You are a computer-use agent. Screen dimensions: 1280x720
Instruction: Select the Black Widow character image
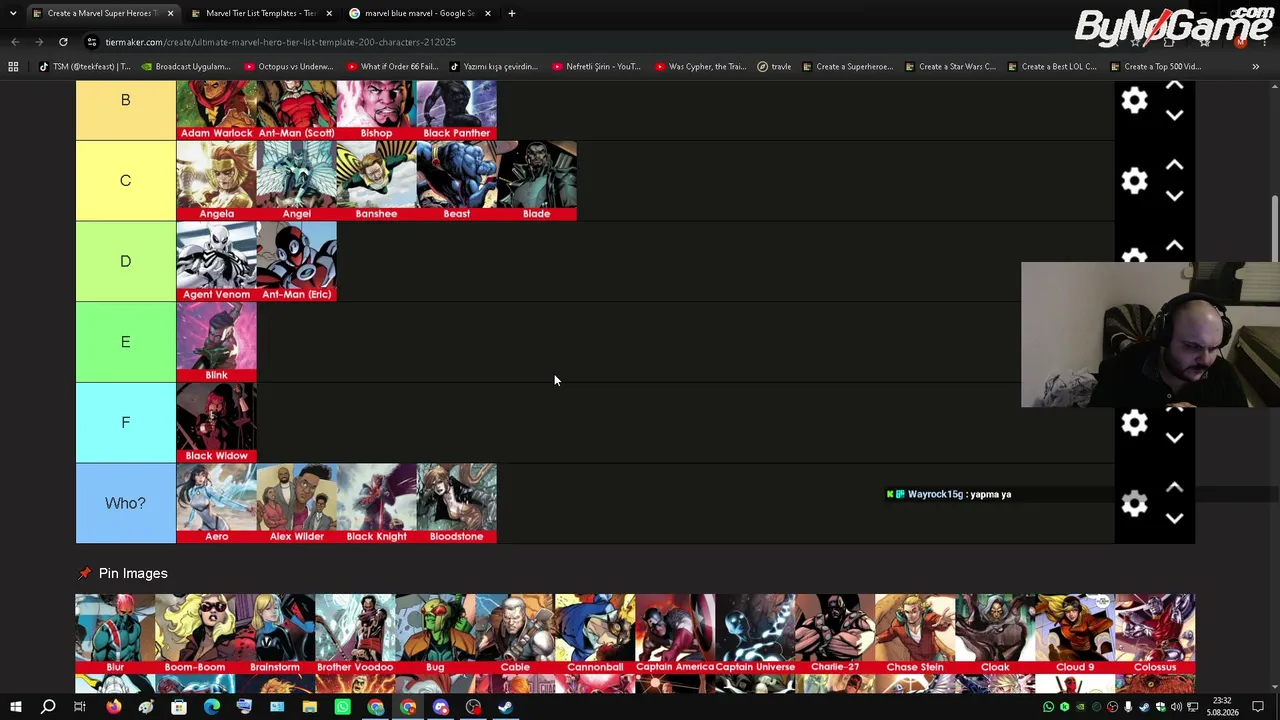[x=216, y=423]
